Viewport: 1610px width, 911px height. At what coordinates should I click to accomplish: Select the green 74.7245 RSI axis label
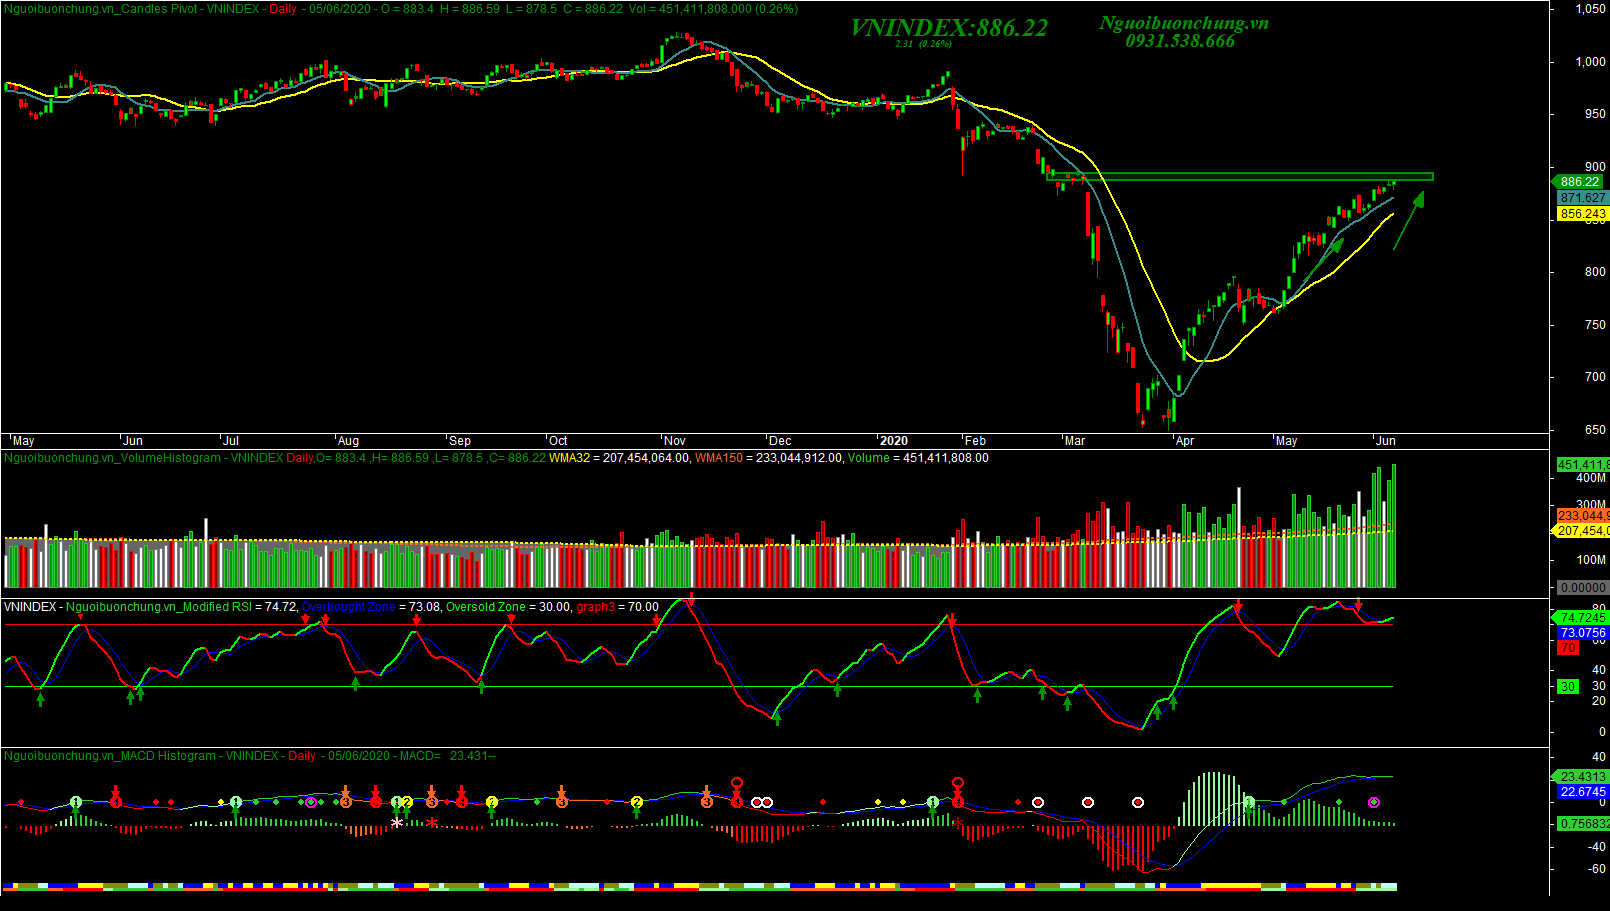1579,618
